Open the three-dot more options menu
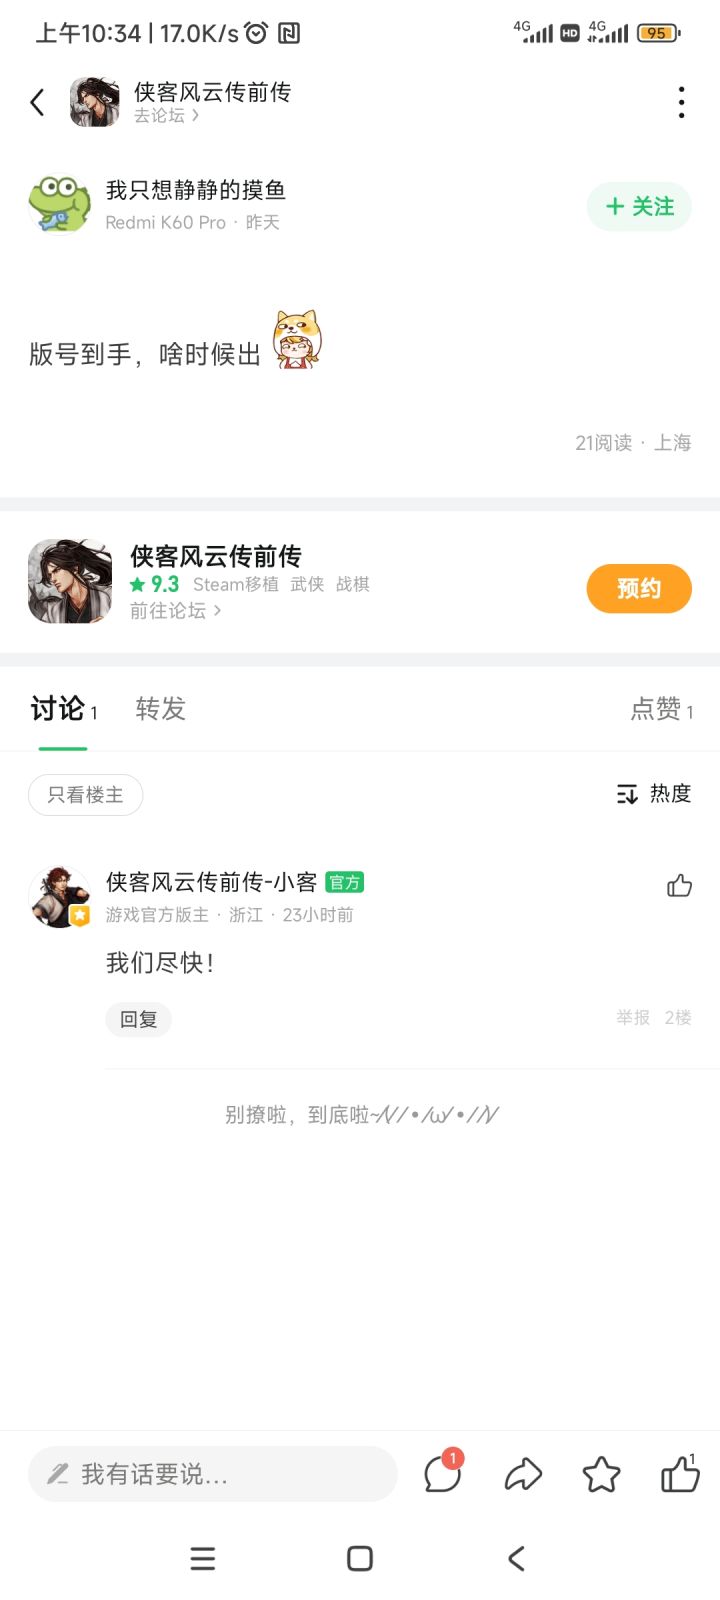The height and width of the screenshot is (1600, 720). [x=681, y=102]
